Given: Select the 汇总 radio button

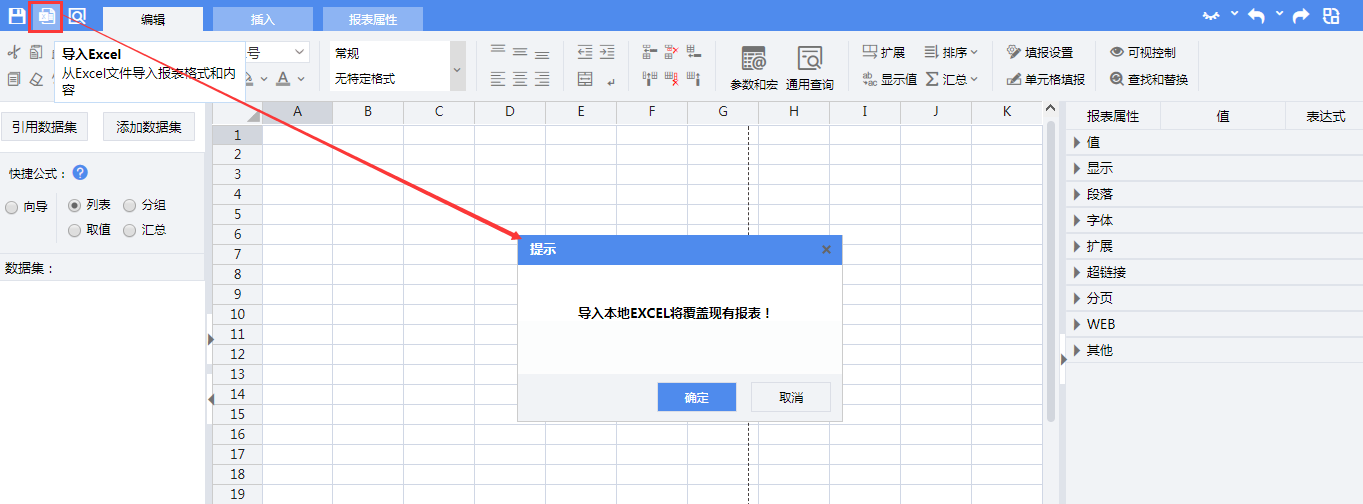Looking at the screenshot, I should (x=130, y=230).
